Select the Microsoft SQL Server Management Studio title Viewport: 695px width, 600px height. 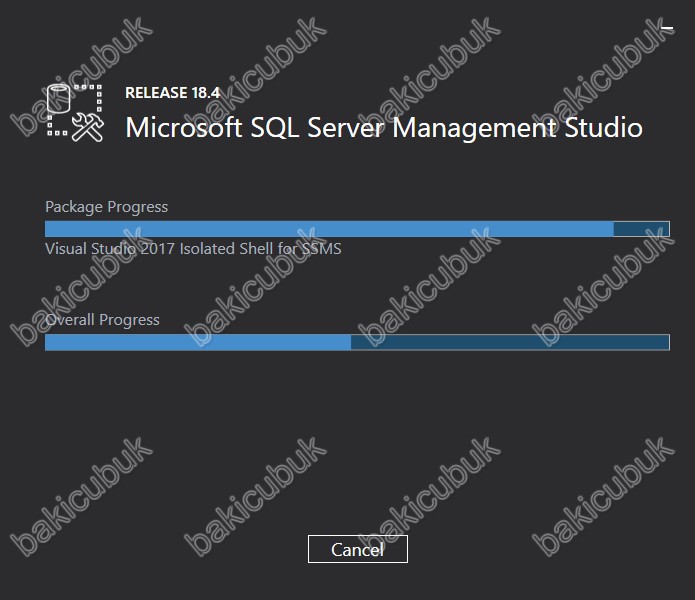tap(384, 128)
